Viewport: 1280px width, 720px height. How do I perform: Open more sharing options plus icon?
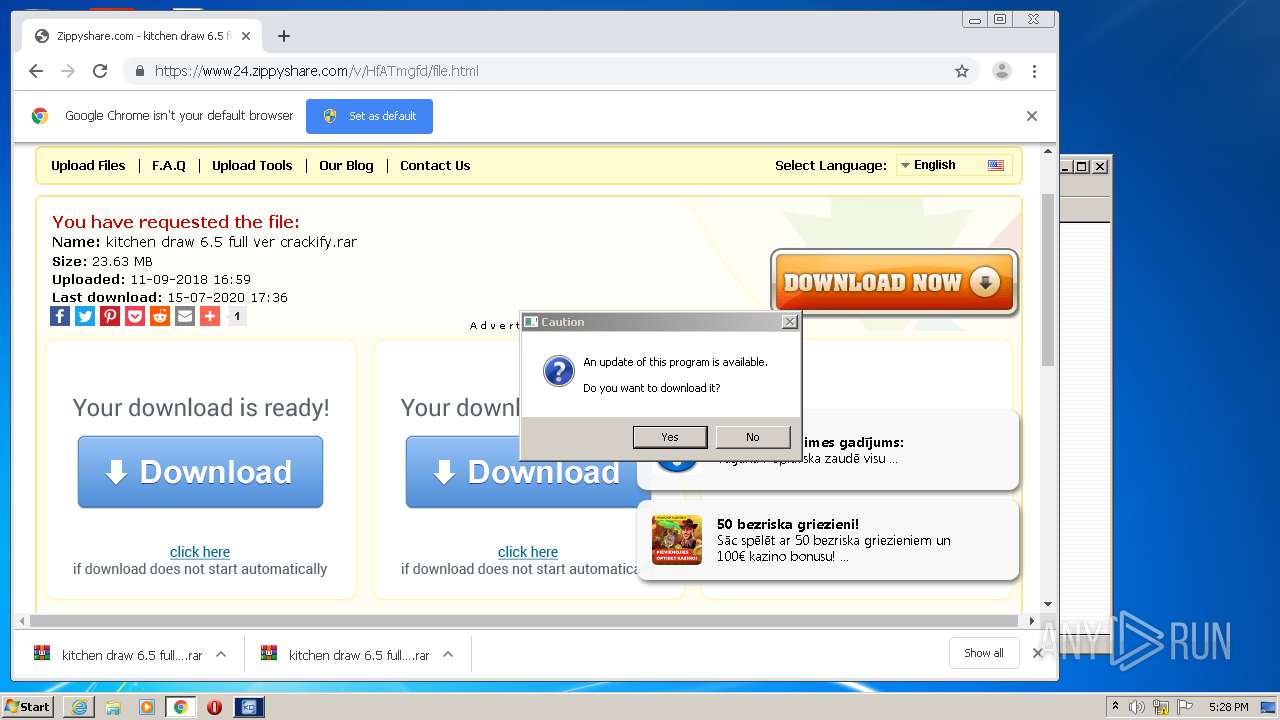coord(210,316)
